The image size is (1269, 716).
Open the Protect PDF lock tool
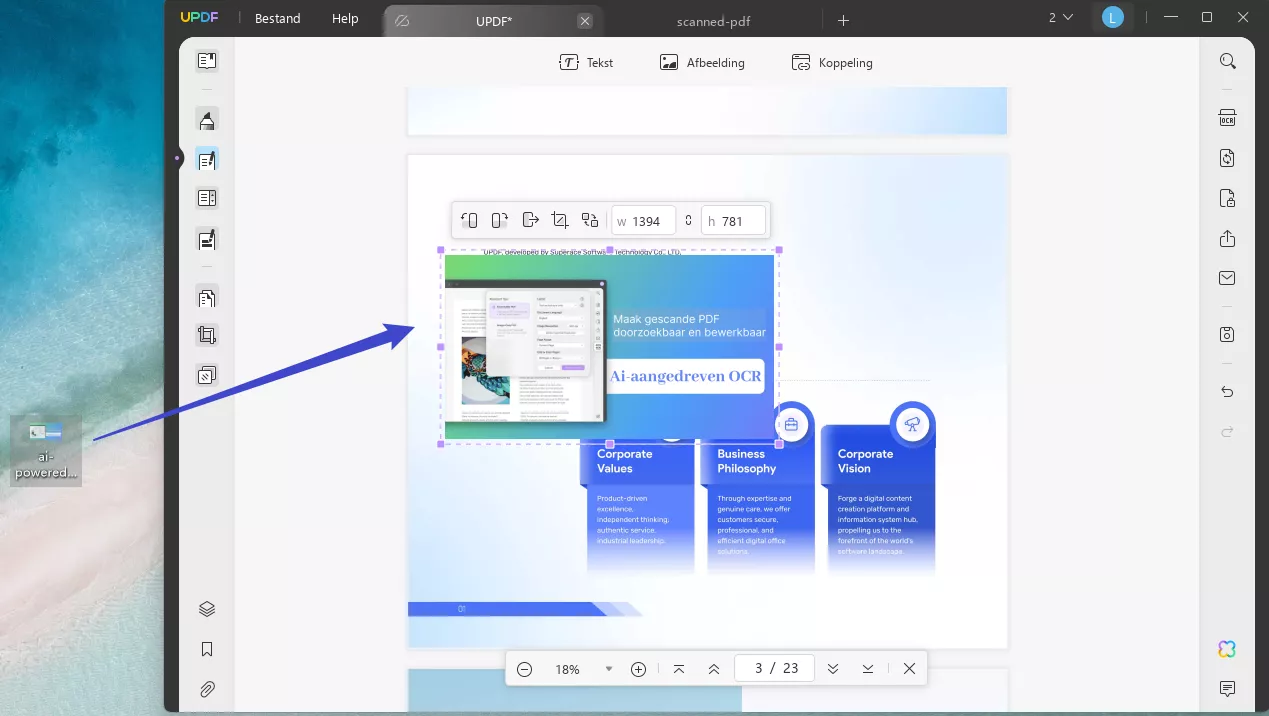coord(1228,198)
